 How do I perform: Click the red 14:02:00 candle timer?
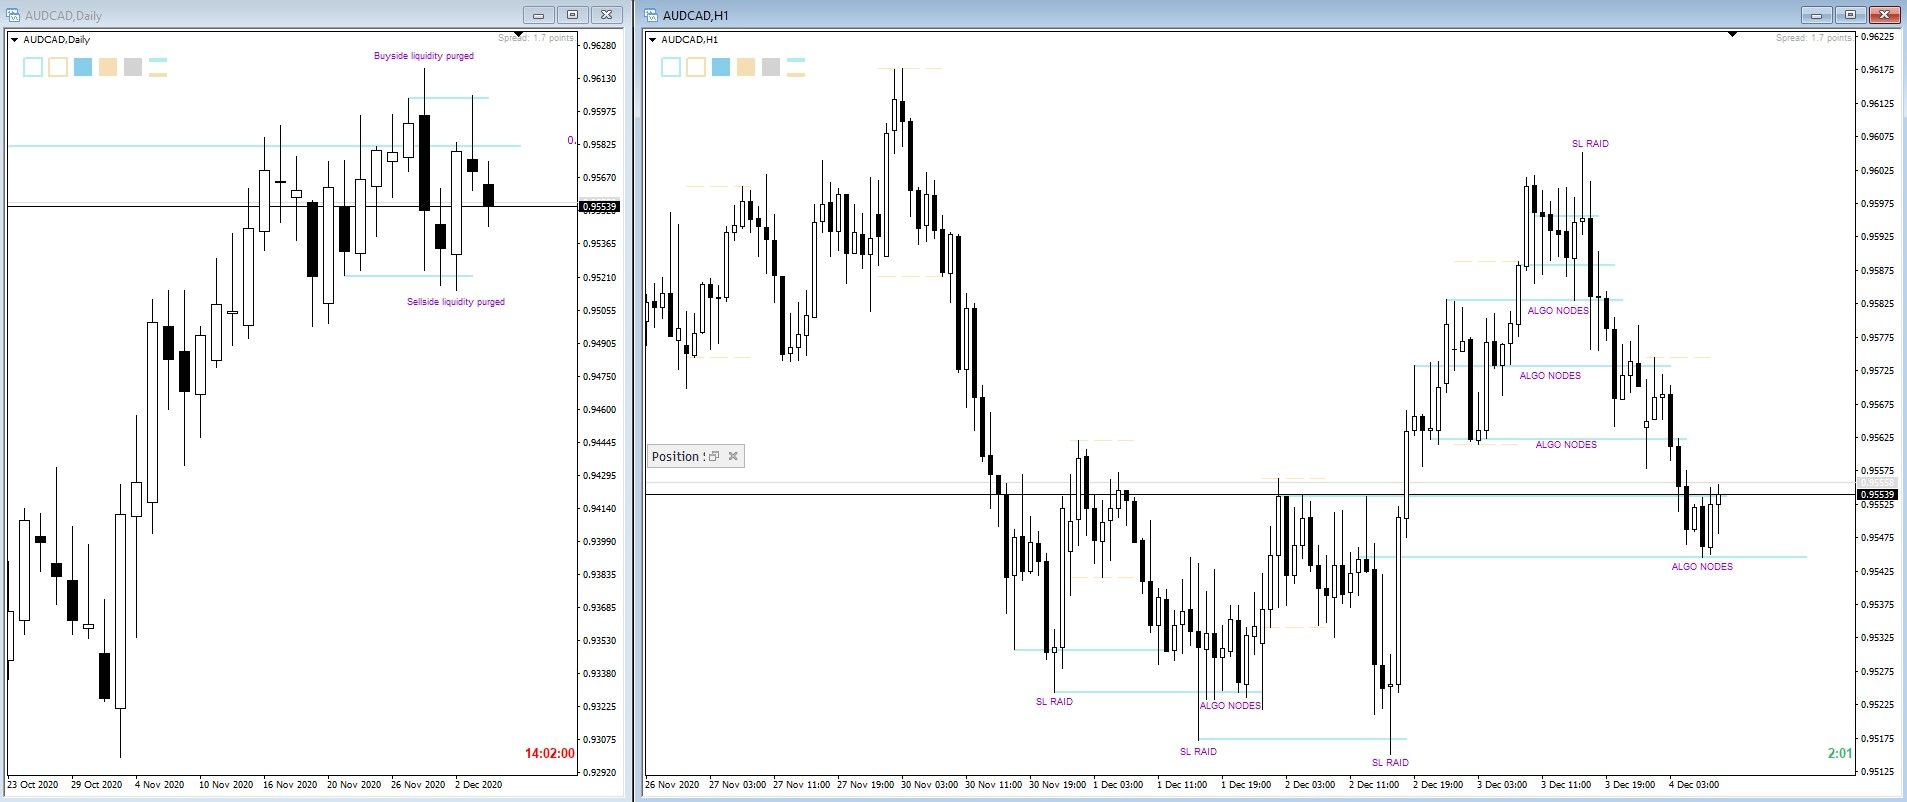[550, 753]
